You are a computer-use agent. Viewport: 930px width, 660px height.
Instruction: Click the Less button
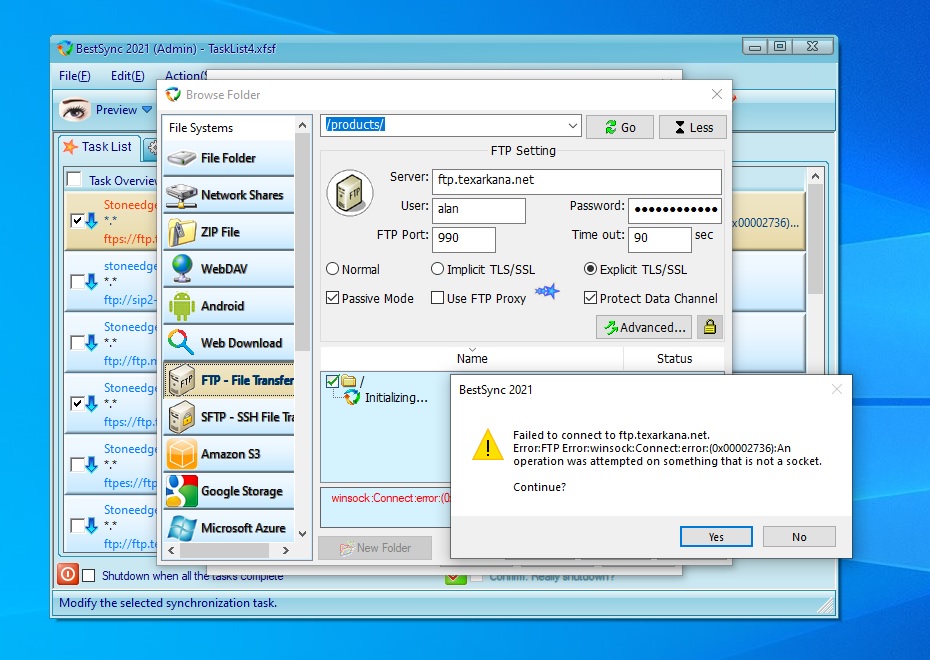point(693,127)
